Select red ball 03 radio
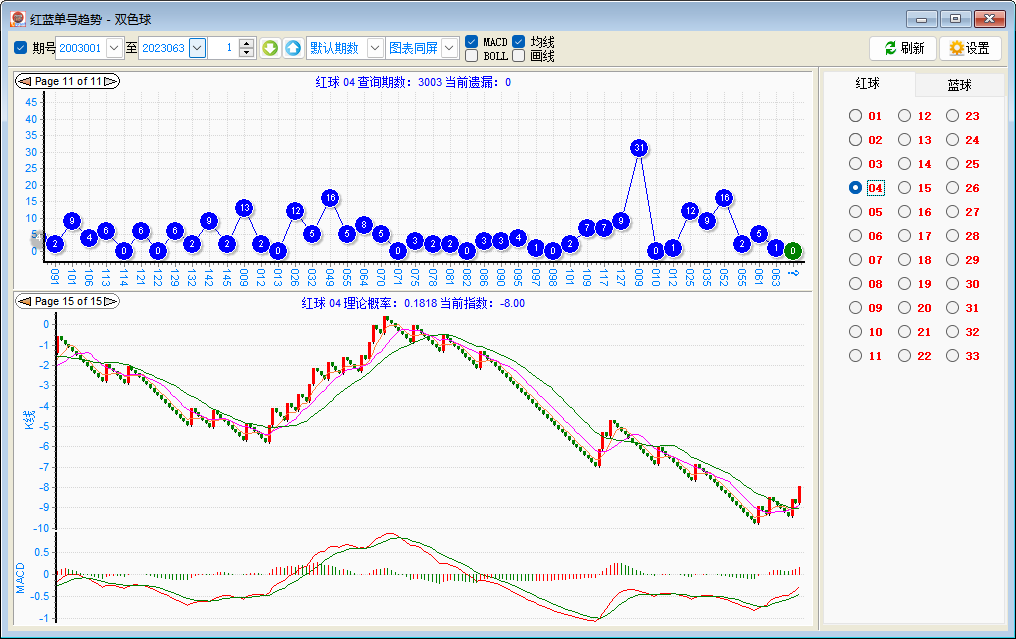The width and height of the screenshot is (1016, 639). 855,163
